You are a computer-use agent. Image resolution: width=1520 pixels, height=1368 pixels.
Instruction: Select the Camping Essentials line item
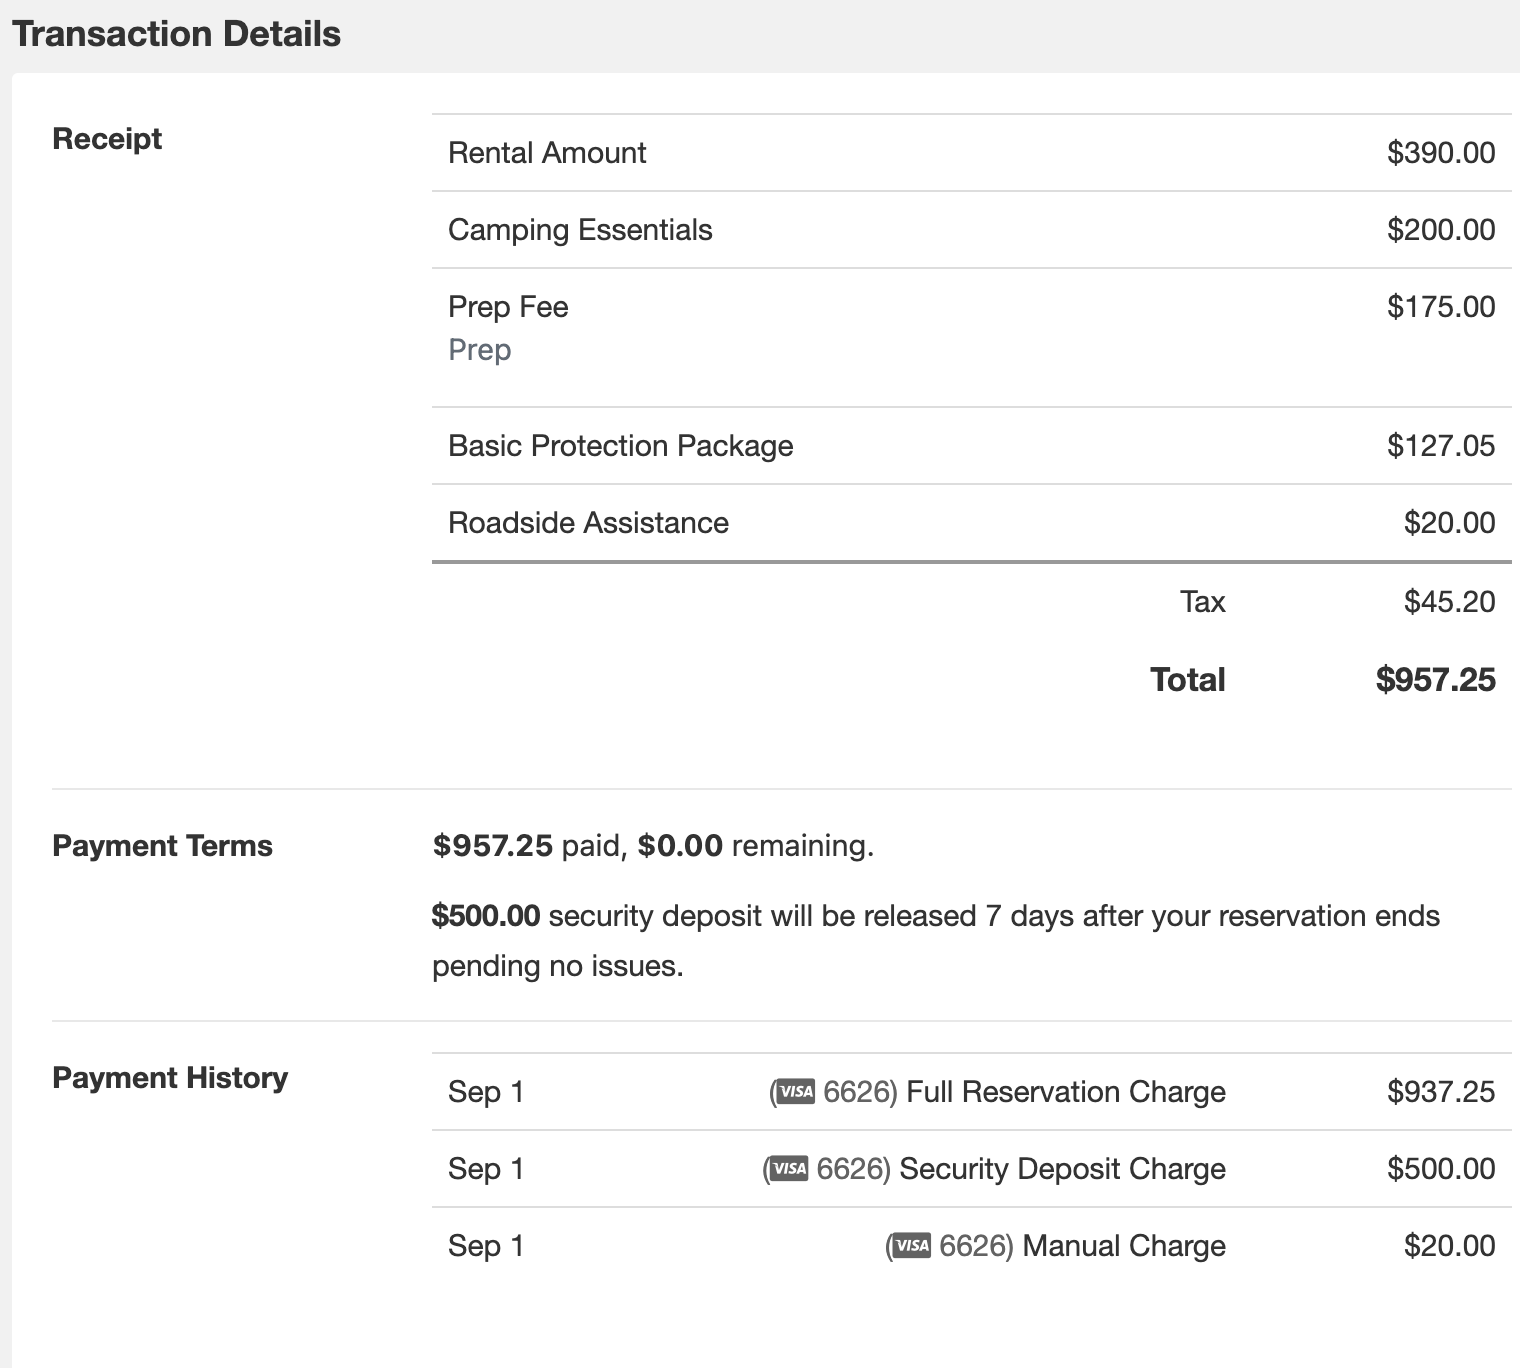point(580,230)
